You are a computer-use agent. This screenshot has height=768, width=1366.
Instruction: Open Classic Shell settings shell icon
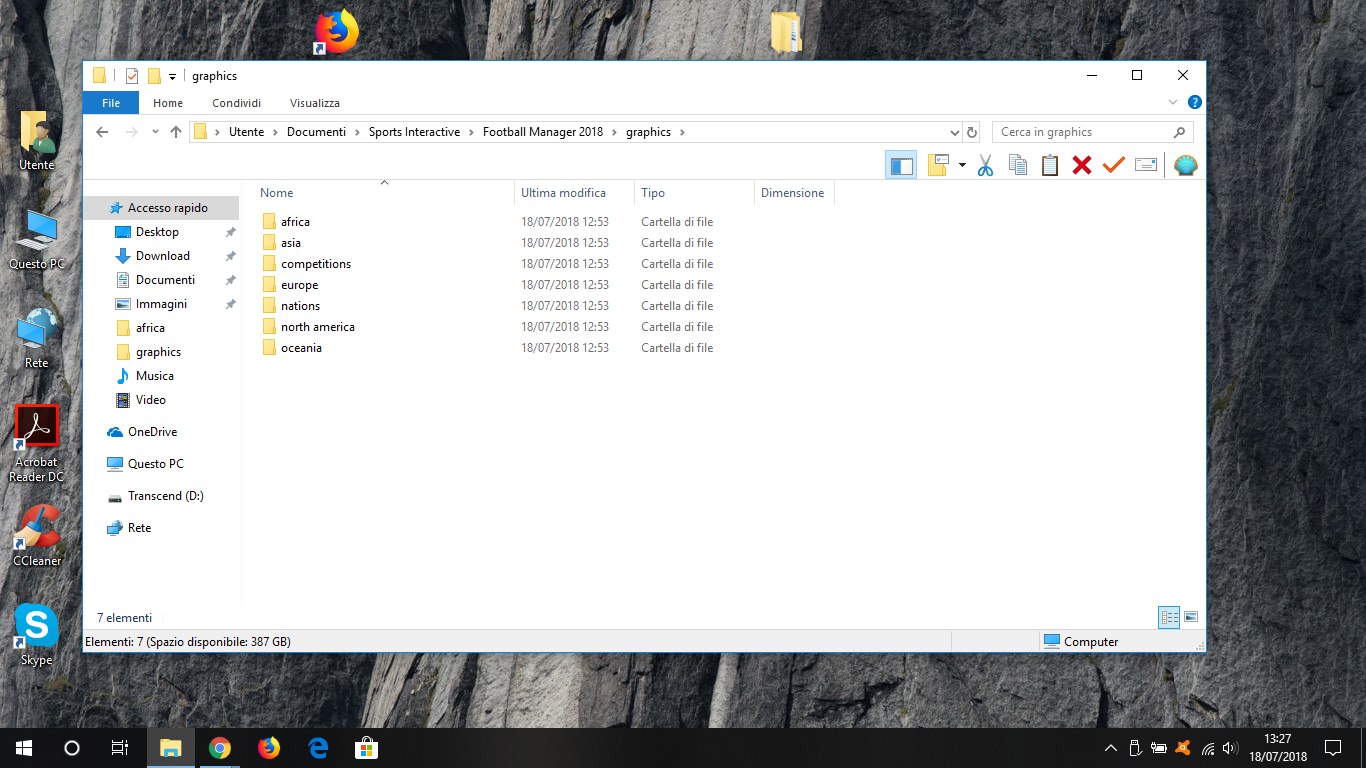coord(1185,165)
